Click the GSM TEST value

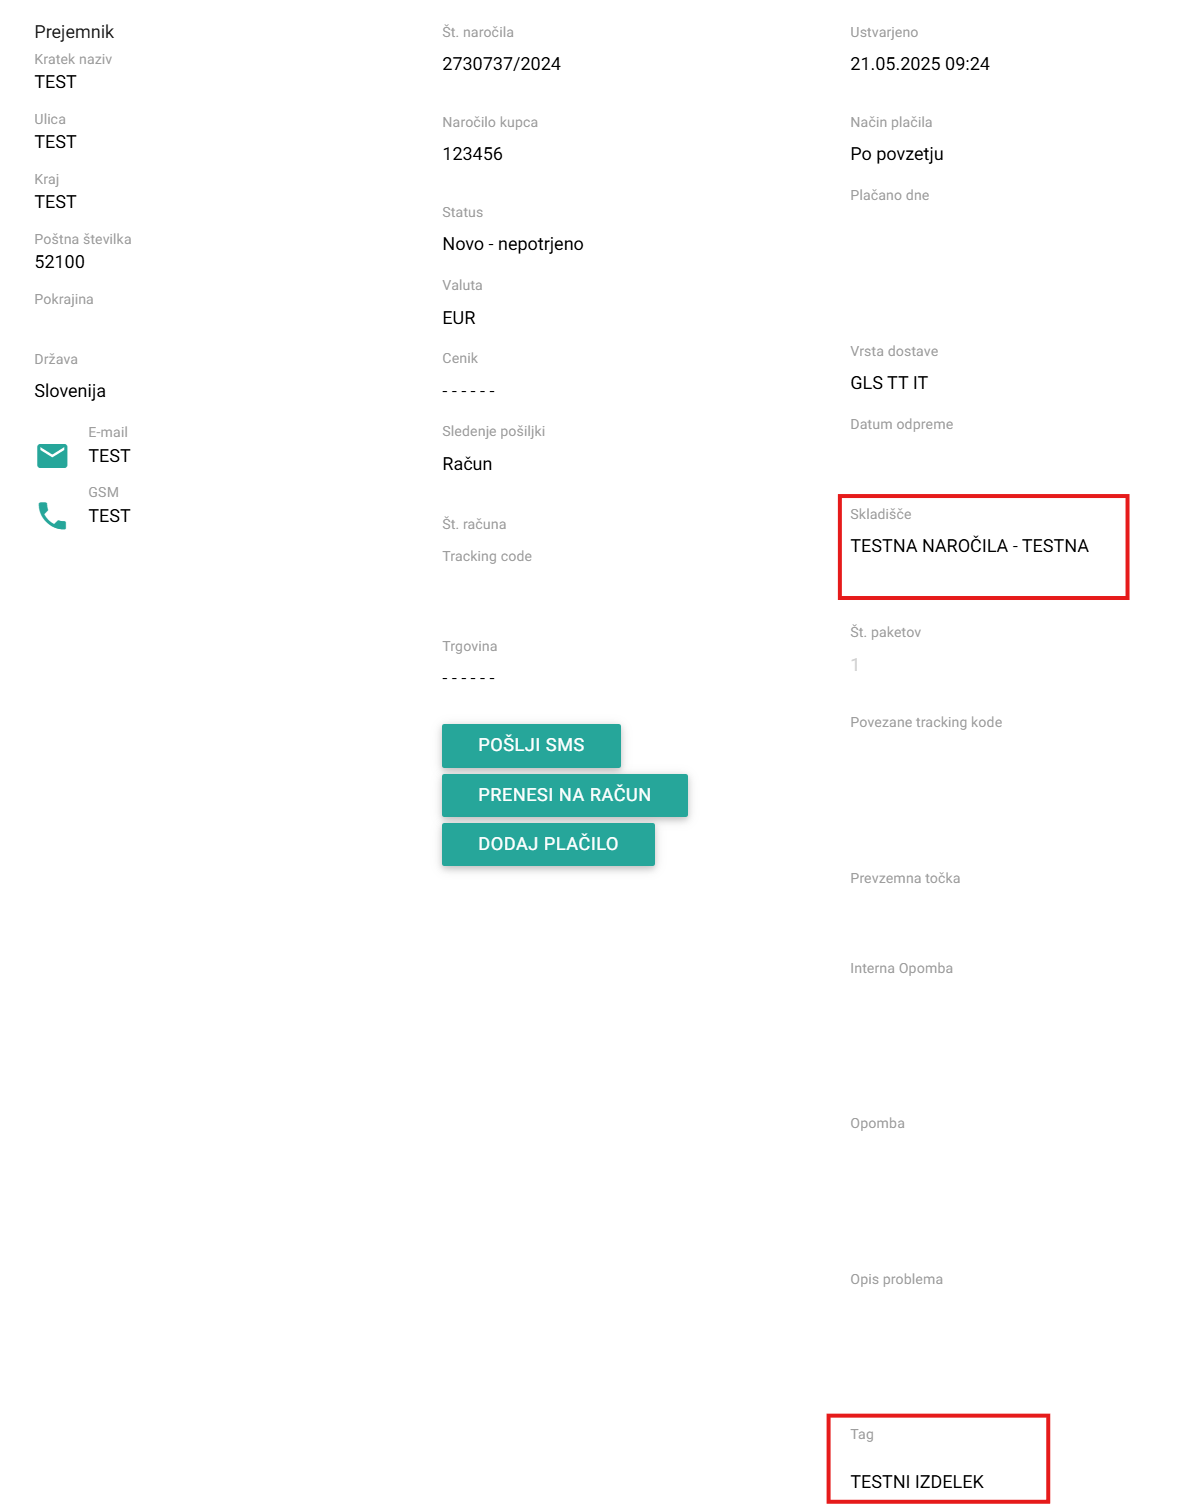pos(109,516)
